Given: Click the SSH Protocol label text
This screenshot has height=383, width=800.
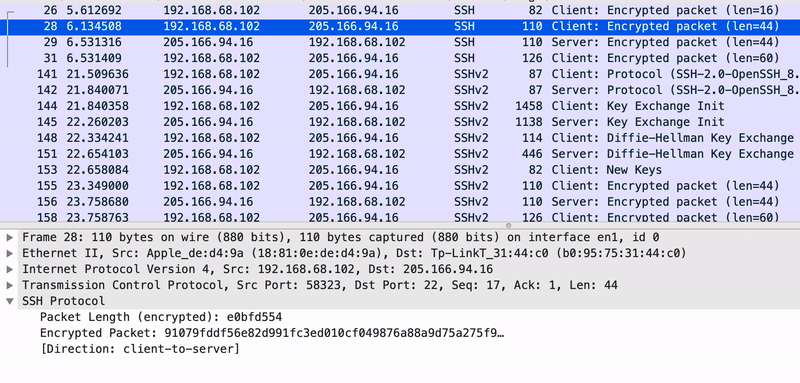Looking at the screenshot, I should [x=63, y=301].
